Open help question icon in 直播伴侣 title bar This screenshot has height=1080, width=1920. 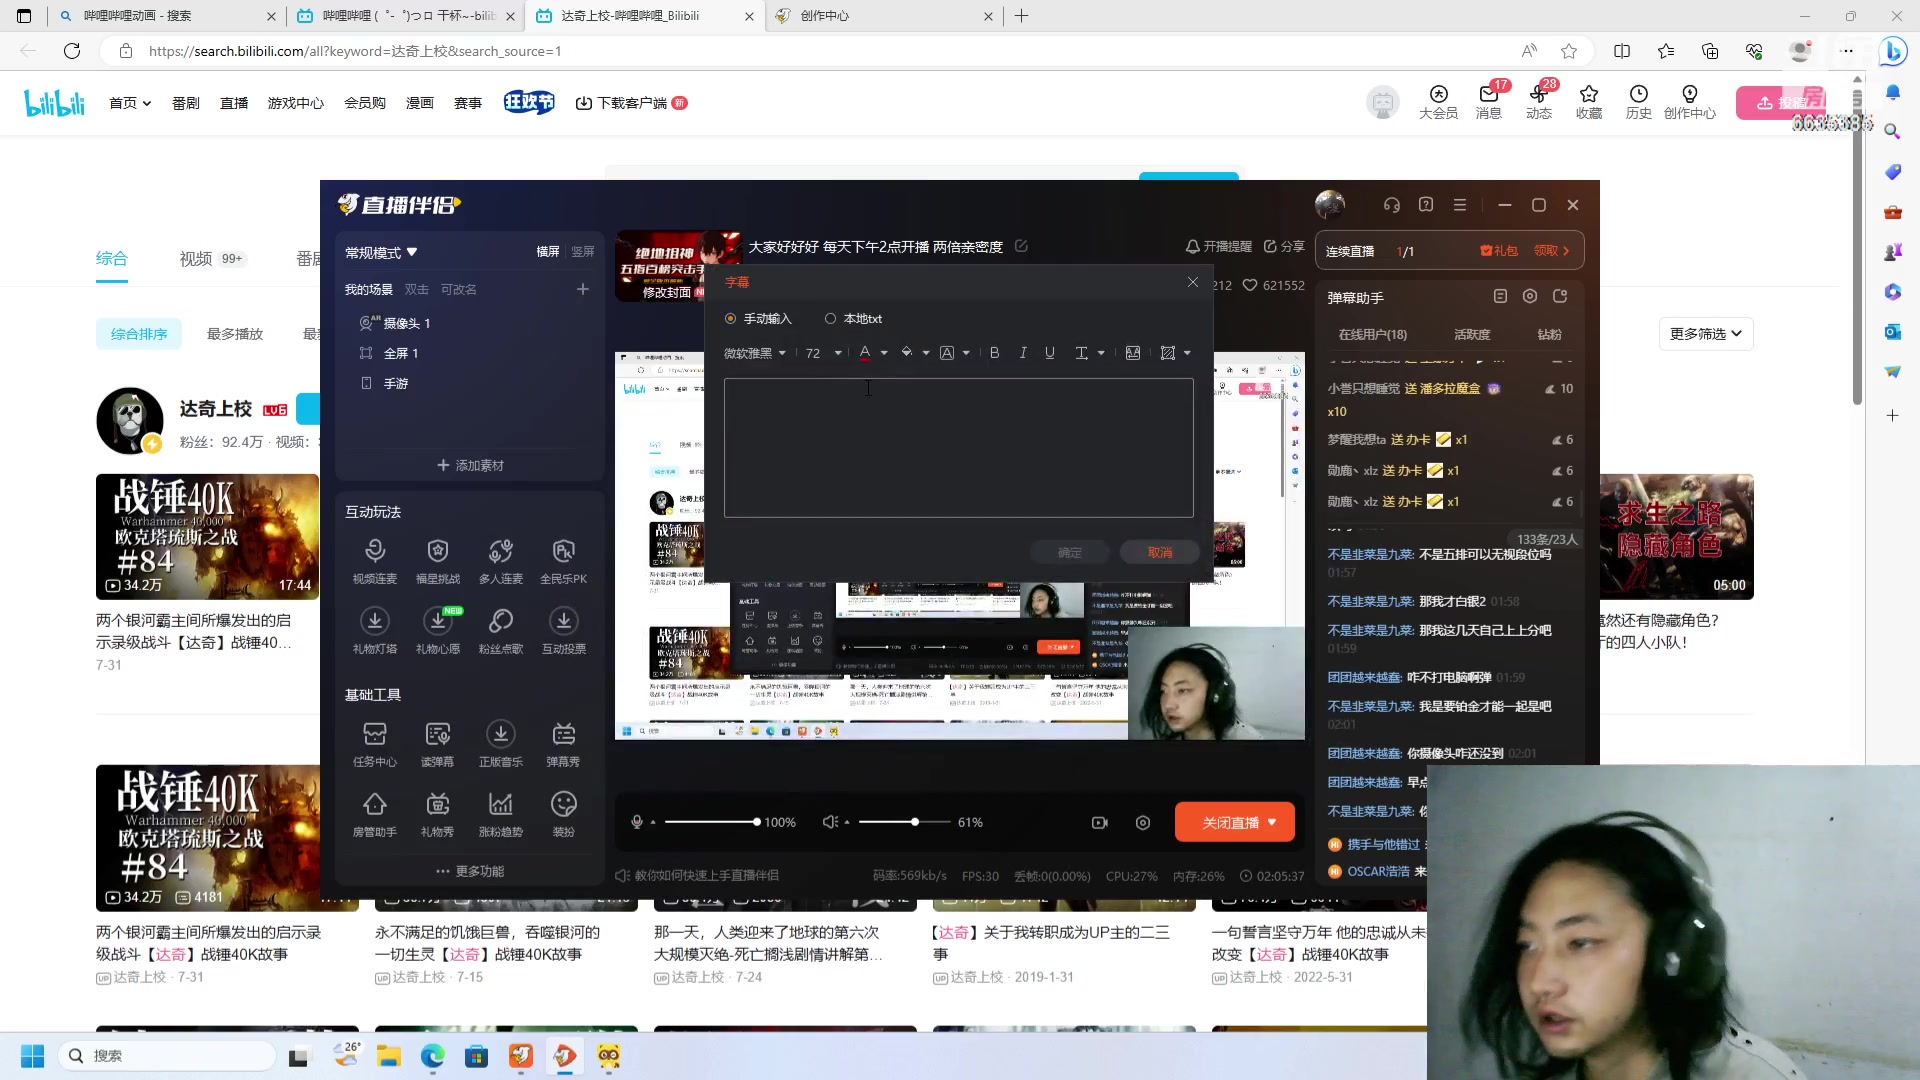(1426, 205)
